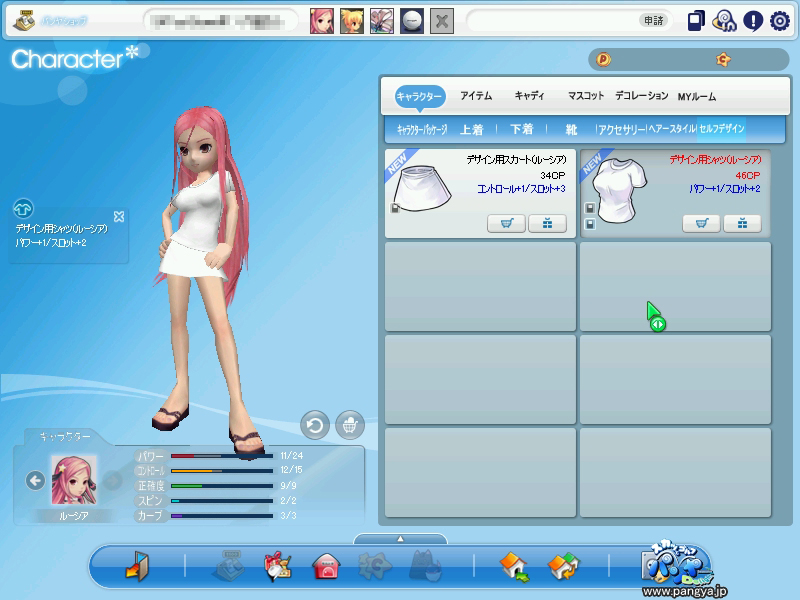Switch to the マスコット tab

pos(586,96)
